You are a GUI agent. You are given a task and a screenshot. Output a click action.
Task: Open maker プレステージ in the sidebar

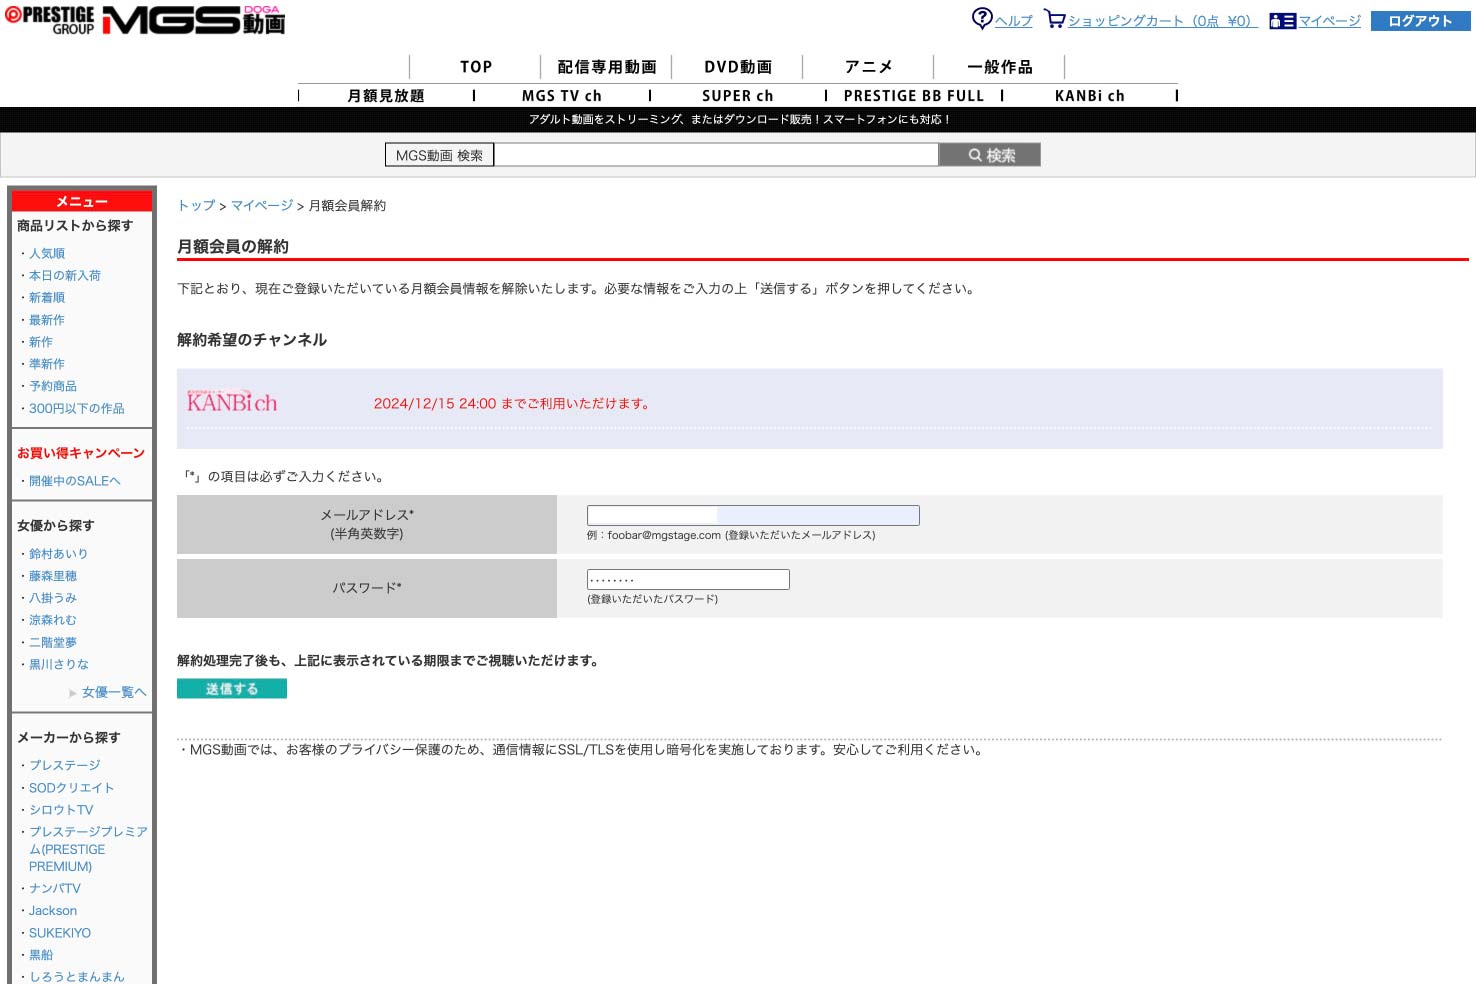pyautogui.click(x=65, y=766)
